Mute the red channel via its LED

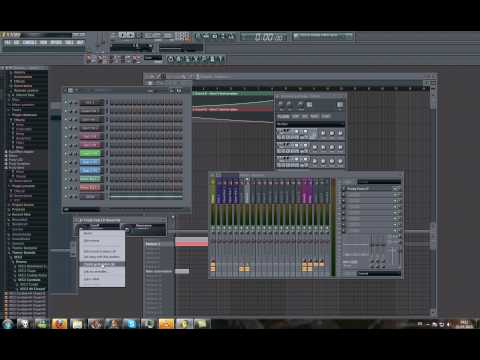(66, 188)
